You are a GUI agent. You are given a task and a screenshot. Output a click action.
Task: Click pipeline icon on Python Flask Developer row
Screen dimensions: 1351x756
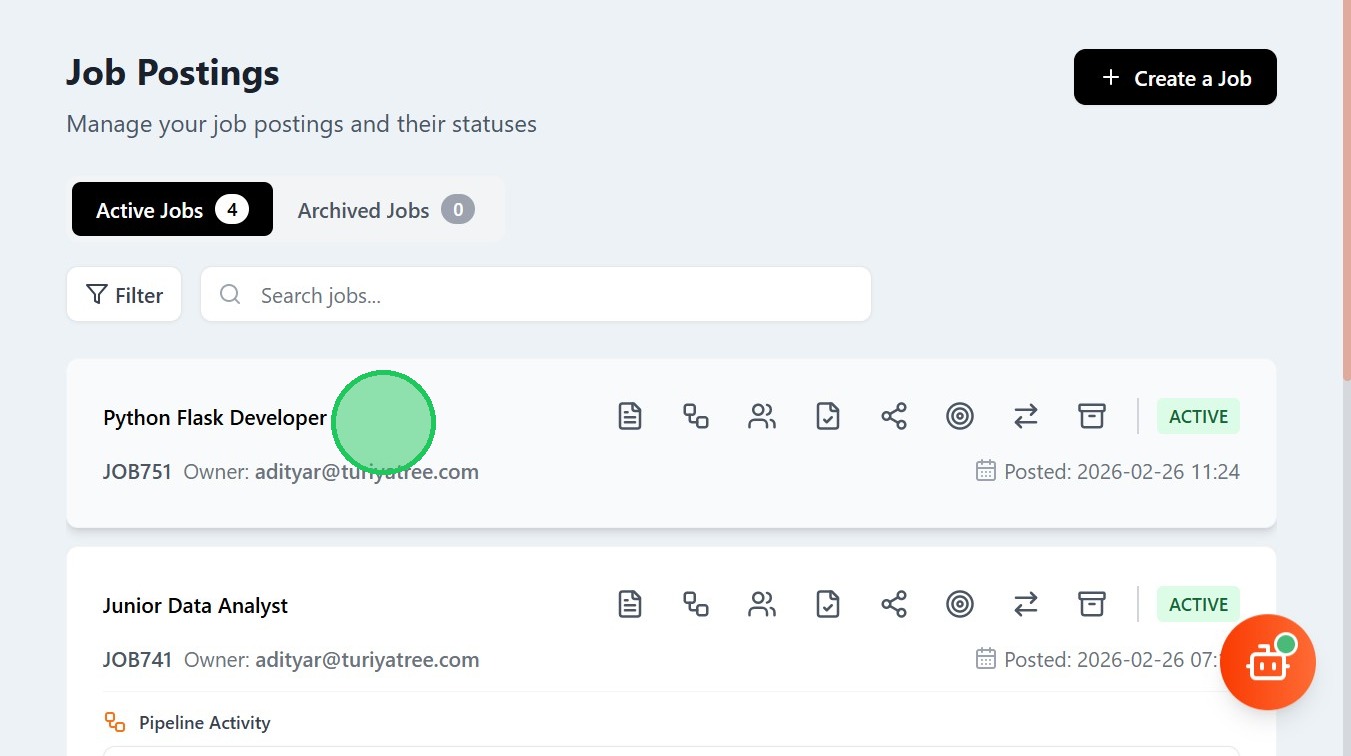pyautogui.click(x=696, y=416)
